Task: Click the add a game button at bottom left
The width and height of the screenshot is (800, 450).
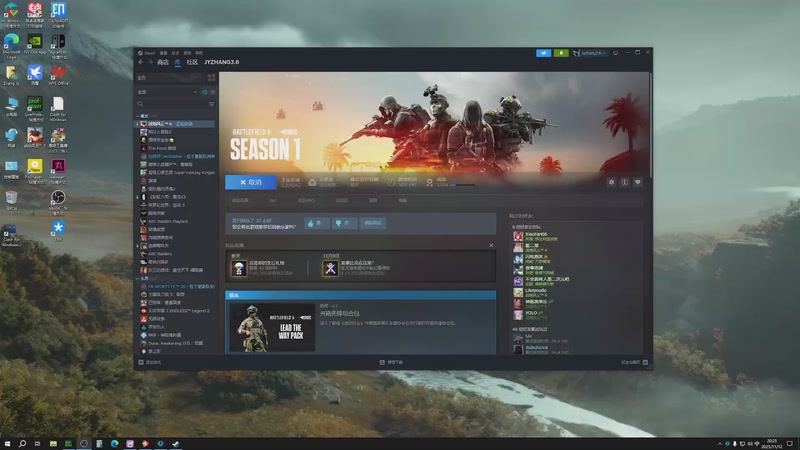Action: 150,362
